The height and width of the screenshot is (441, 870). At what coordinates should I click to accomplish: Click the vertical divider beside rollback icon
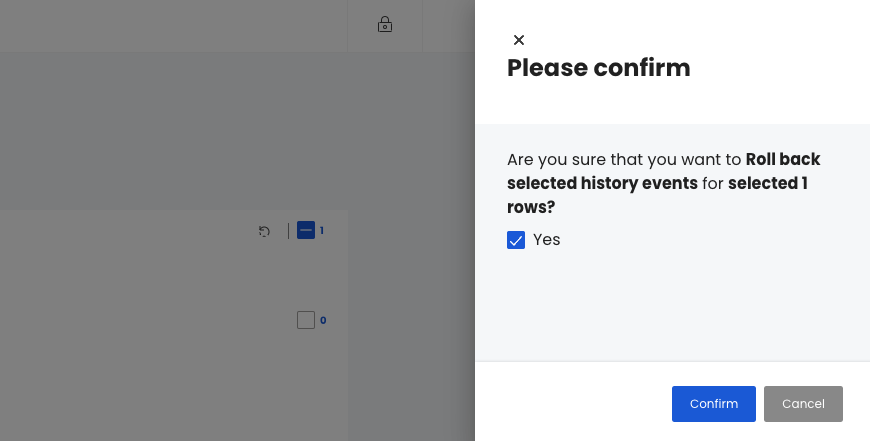coord(289,231)
